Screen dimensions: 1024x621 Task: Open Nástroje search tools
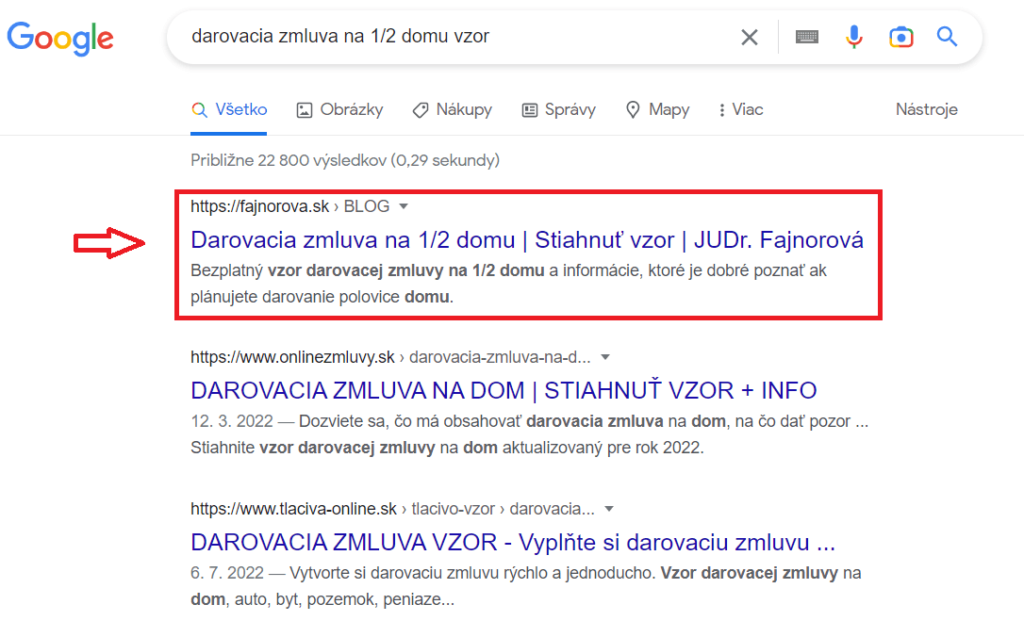pos(927,110)
